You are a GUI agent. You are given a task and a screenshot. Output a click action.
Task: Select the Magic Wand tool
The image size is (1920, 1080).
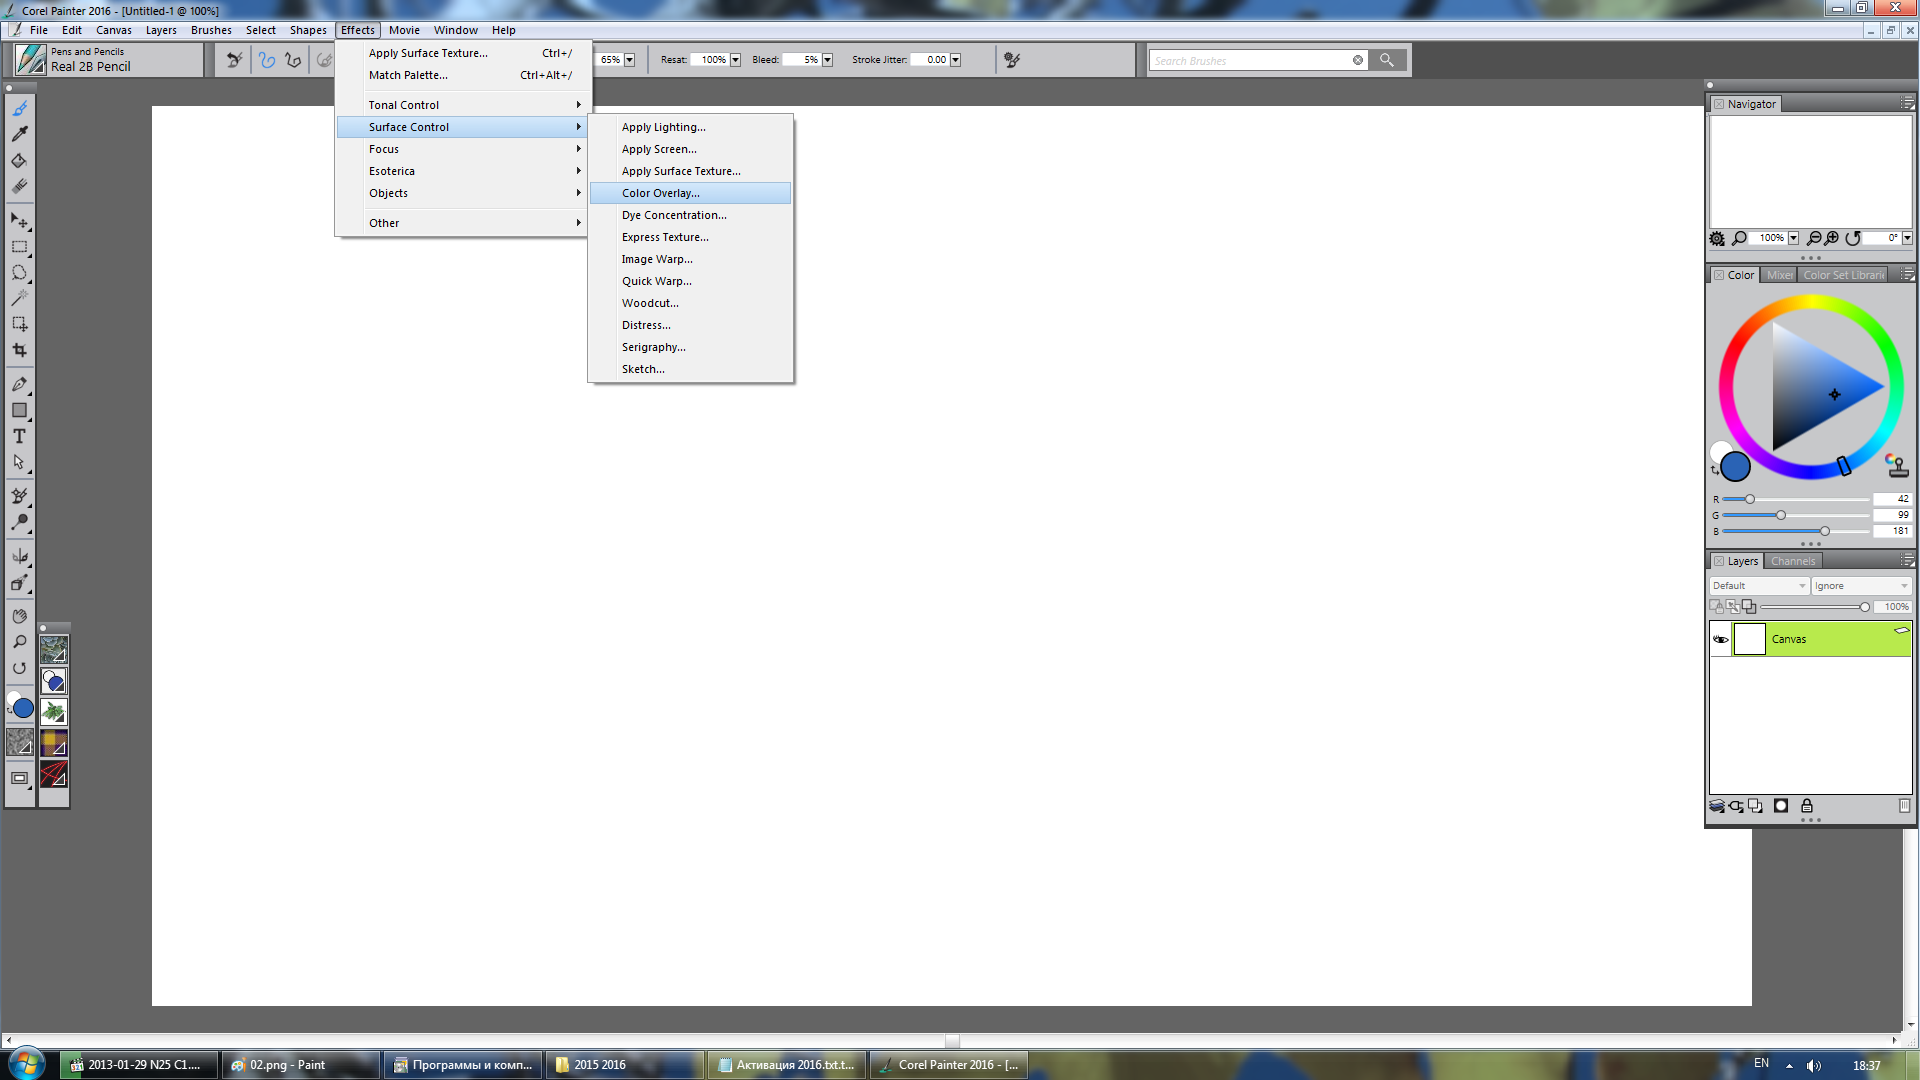pos(19,298)
